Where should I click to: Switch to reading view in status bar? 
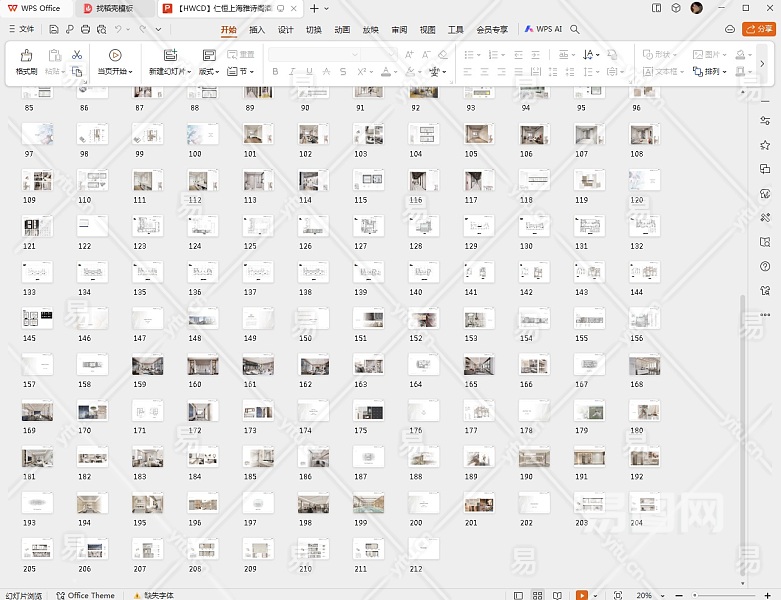[x=555, y=595]
